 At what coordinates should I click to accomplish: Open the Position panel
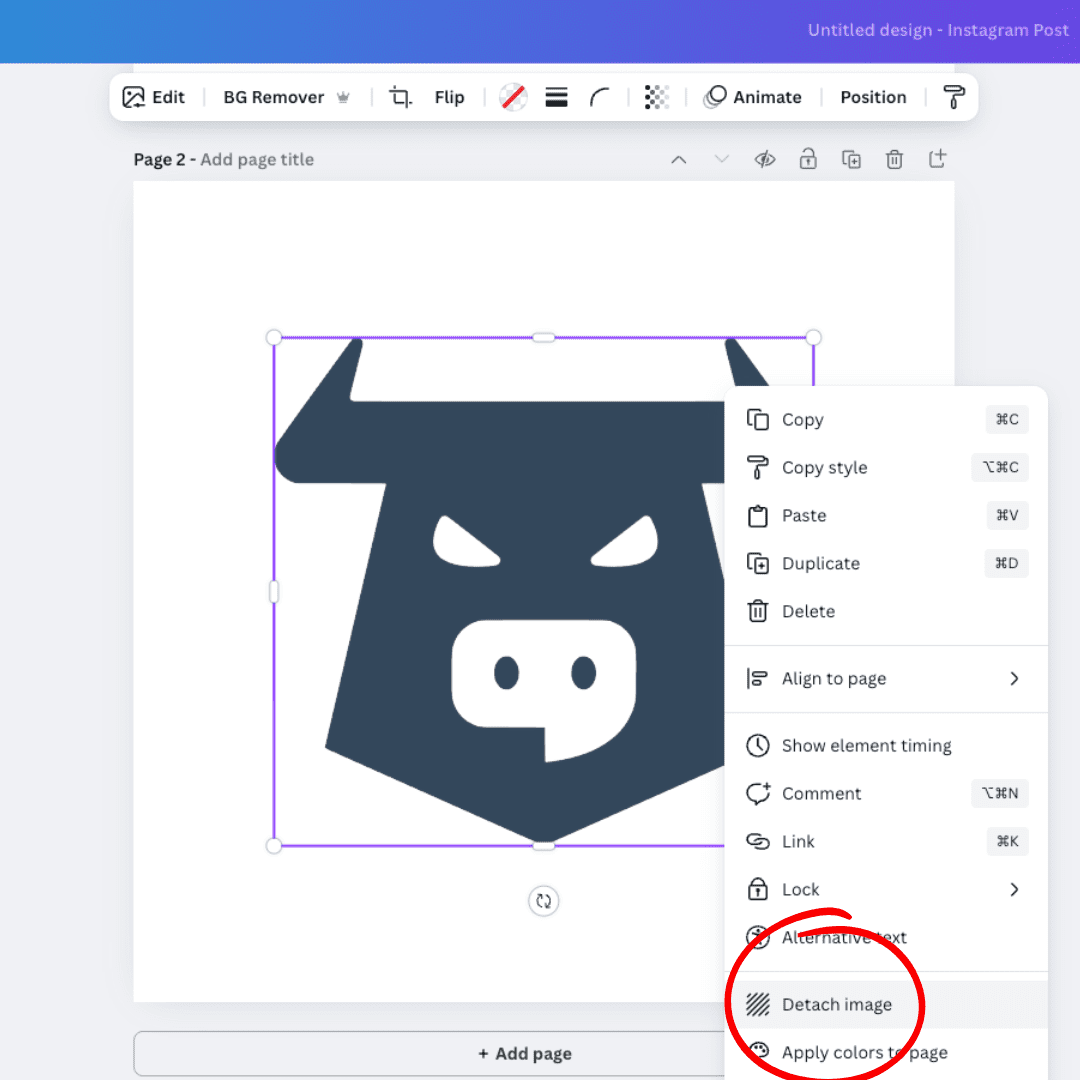(x=873, y=97)
